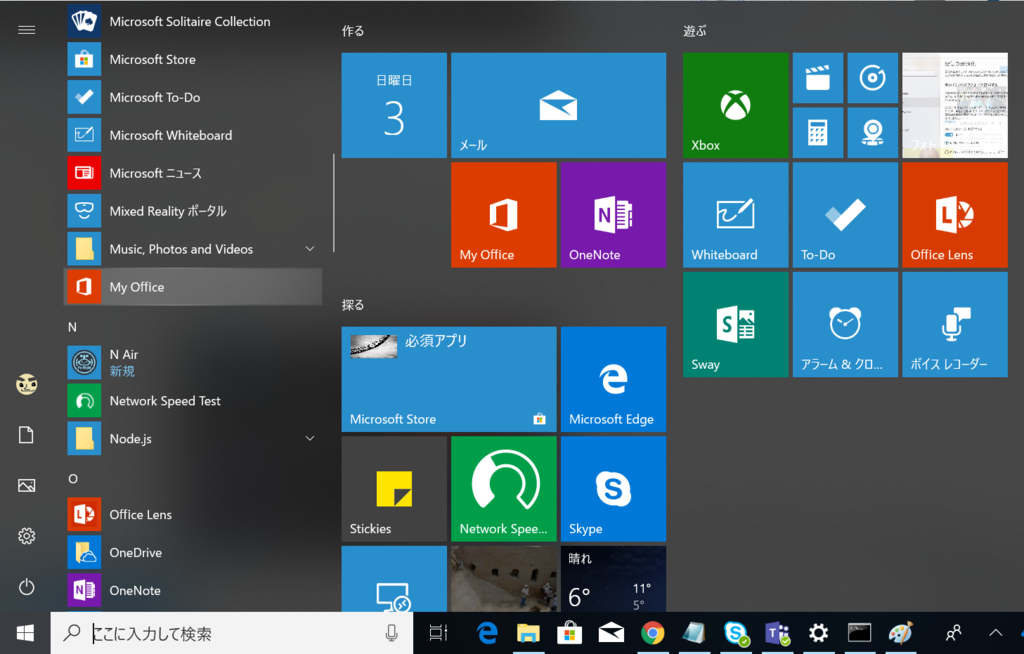Viewport: 1024px width, 654px height.
Task: Open Edge from the taskbar
Action: [x=487, y=633]
